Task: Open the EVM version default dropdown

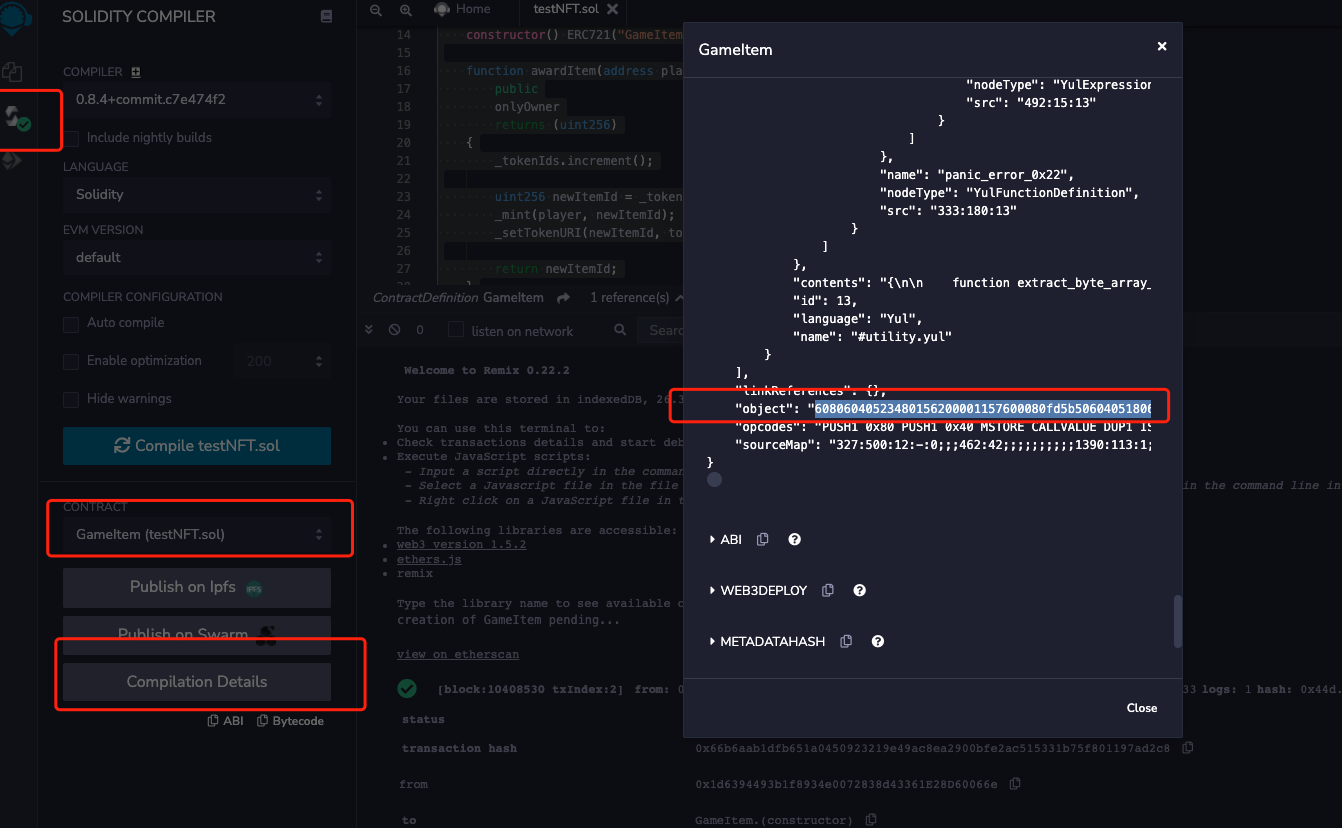Action: tap(197, 257)
